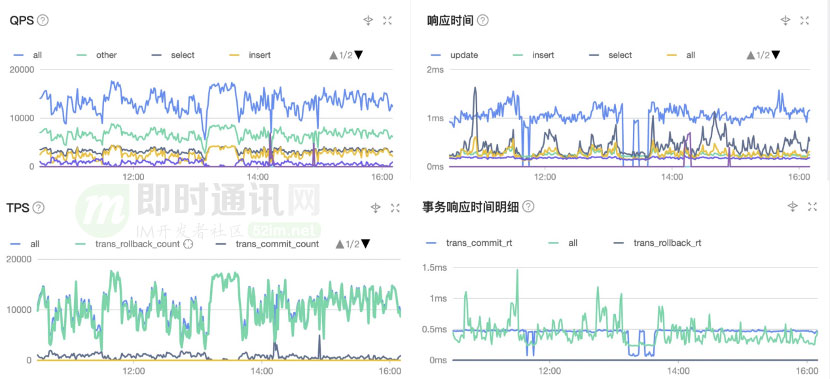This screenshot has height=379, width=830.
Task: Click the 事务响应时间明细 panel title
Action: tap(471, 206)
